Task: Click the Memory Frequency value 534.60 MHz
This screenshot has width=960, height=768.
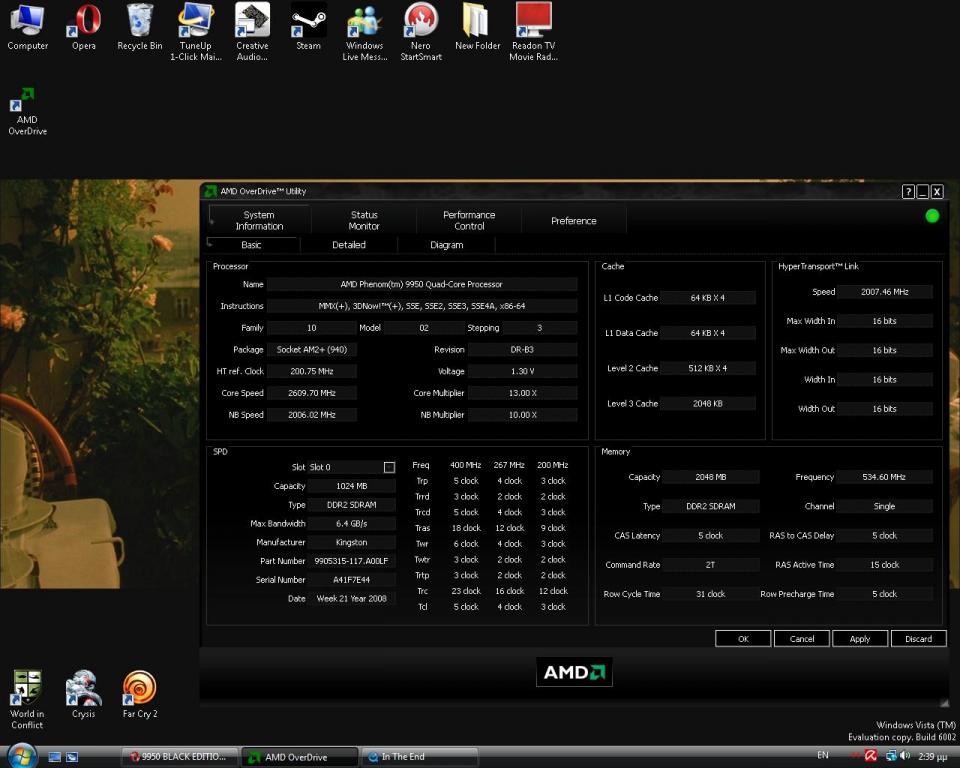Action: [x=884, y=477]
